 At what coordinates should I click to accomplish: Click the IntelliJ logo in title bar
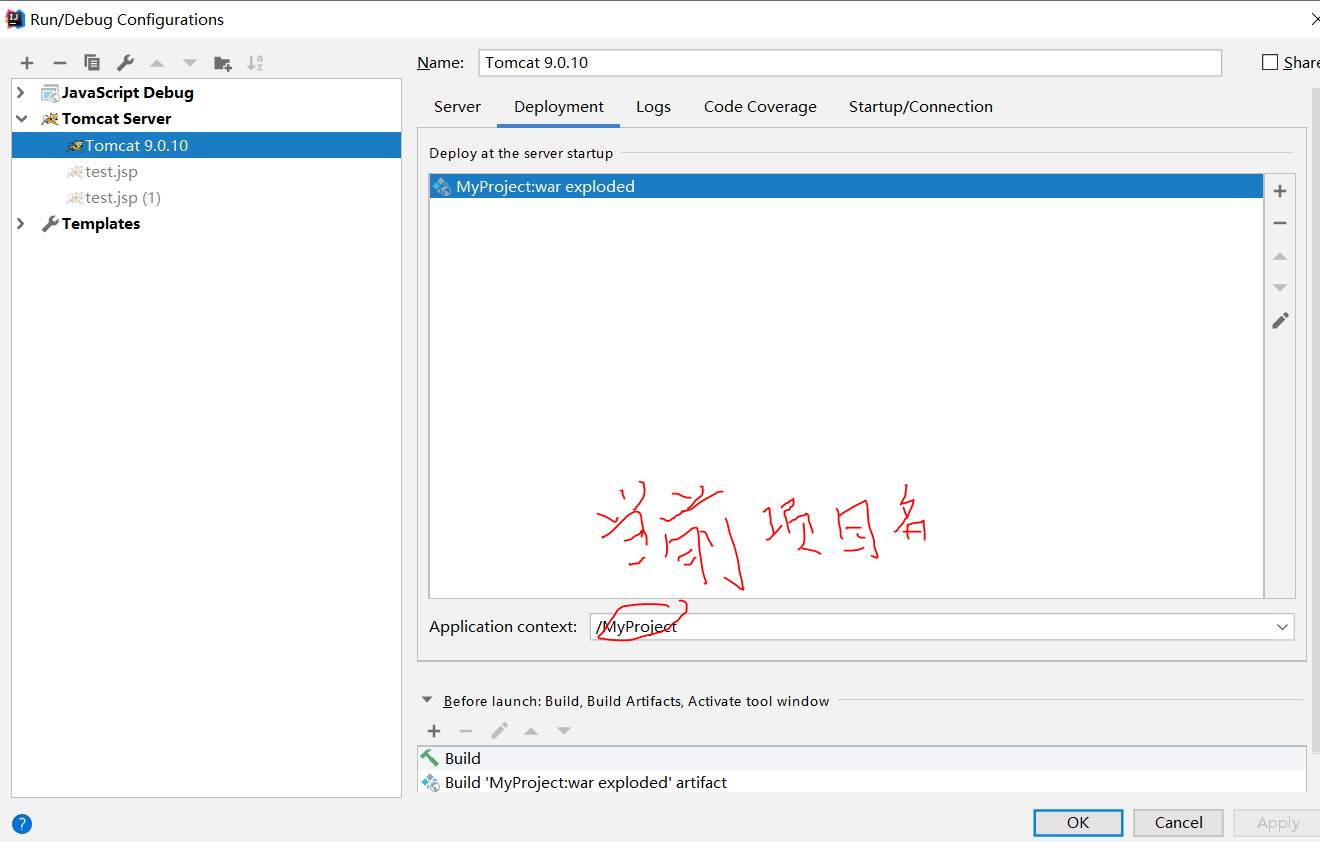[x=15, y=19]
